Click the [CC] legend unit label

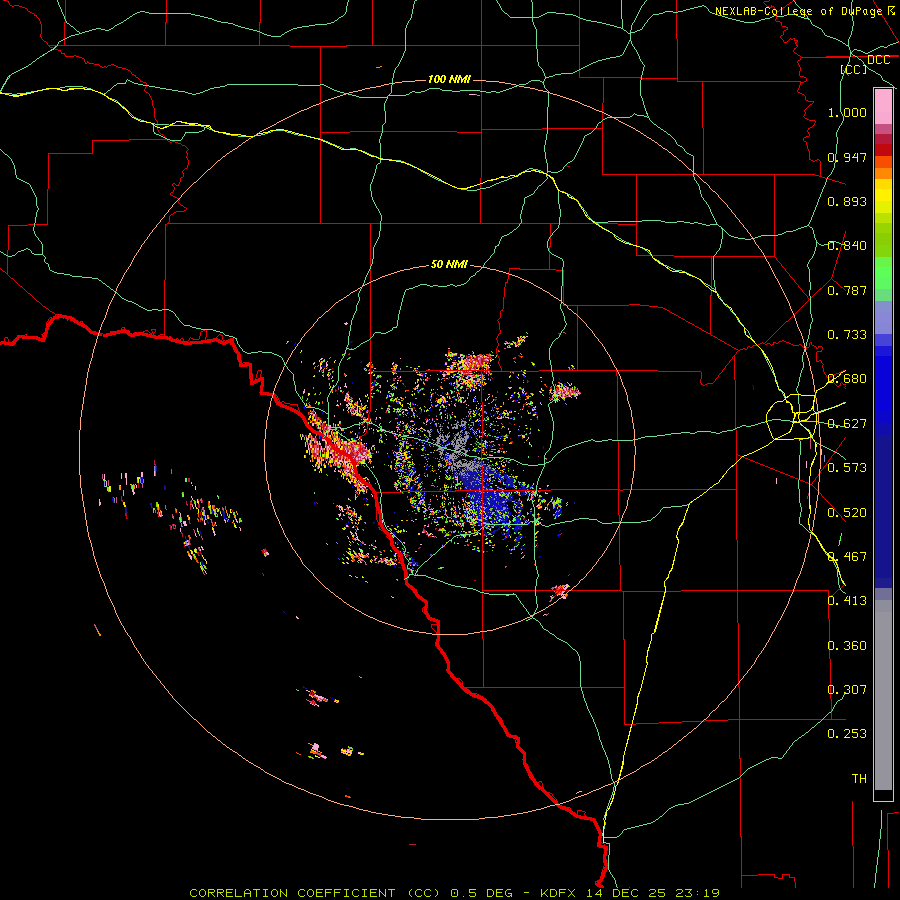(x=854, y=69)
